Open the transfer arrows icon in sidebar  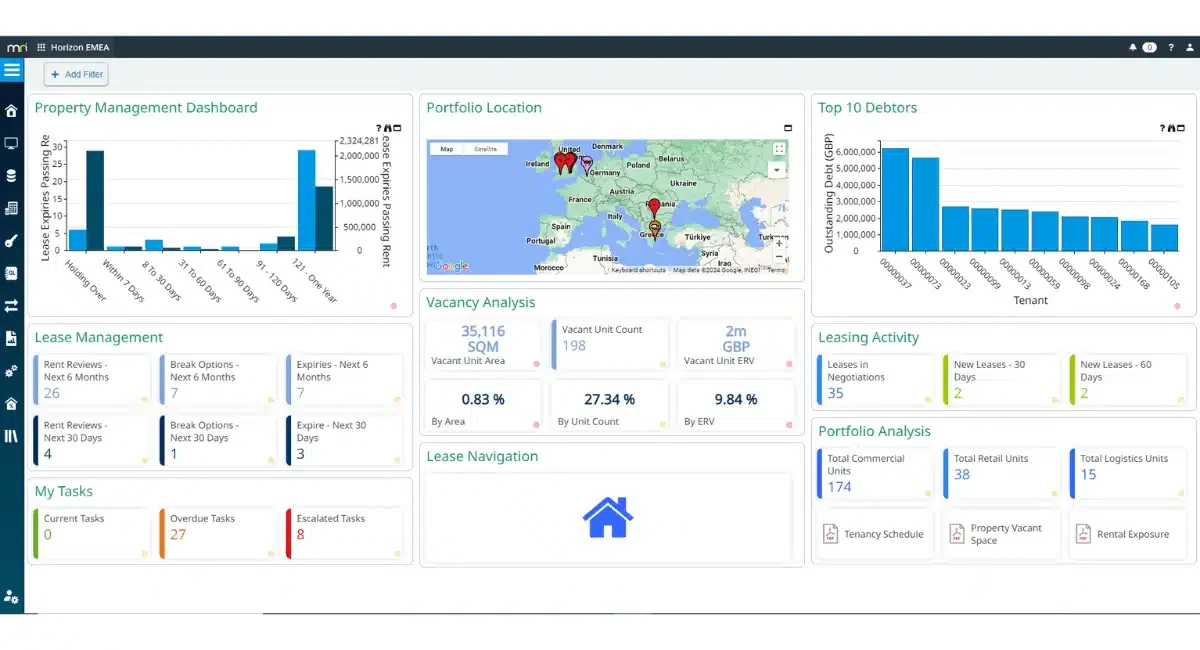pos(12,306)
